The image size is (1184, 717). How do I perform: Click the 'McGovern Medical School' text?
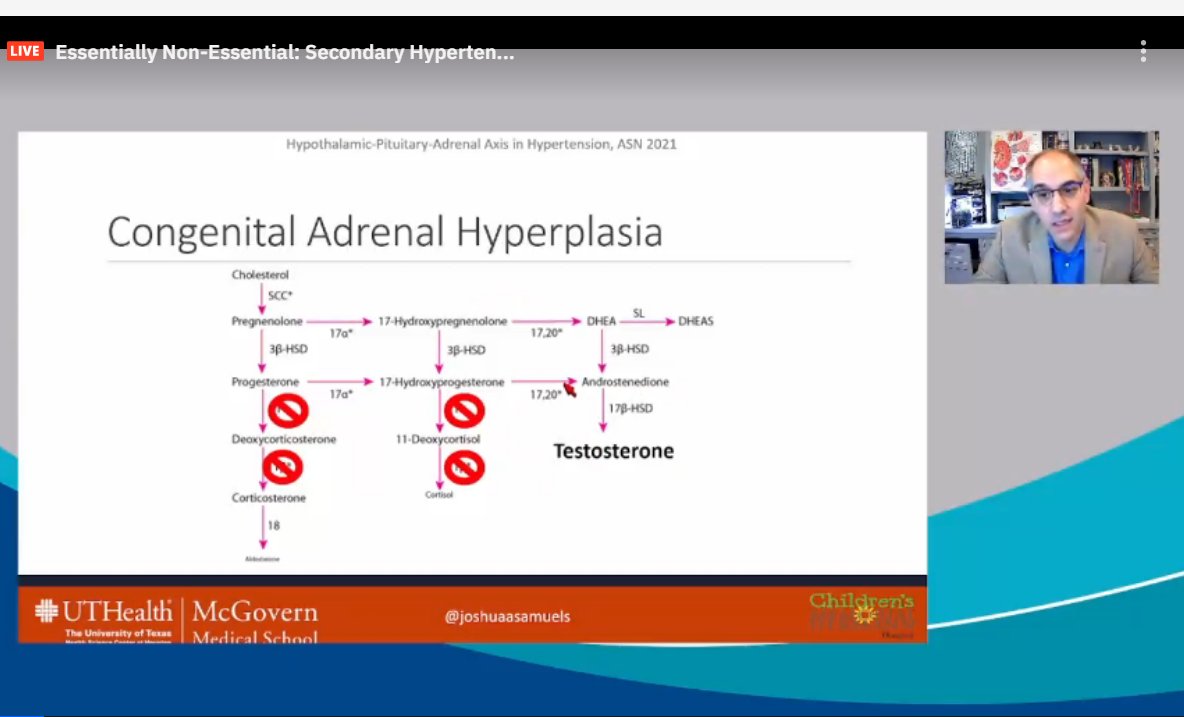point(255,622)
